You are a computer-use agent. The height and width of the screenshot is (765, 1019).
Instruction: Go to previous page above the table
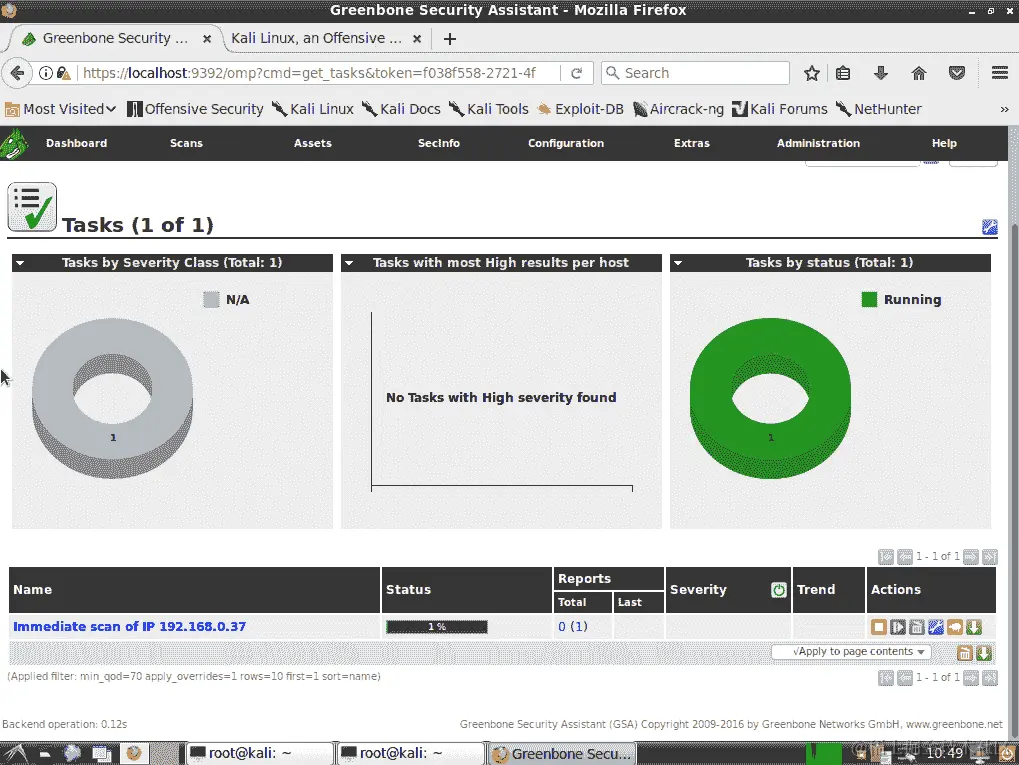pyautogui.click(x=905, y=557)
